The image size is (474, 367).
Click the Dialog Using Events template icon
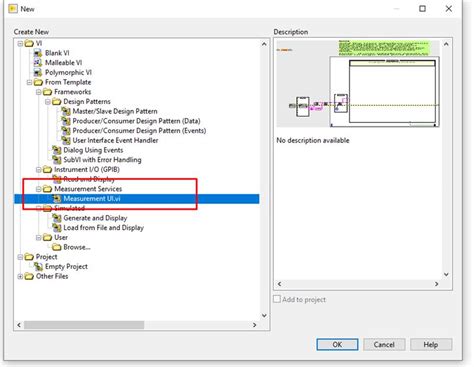57,150
